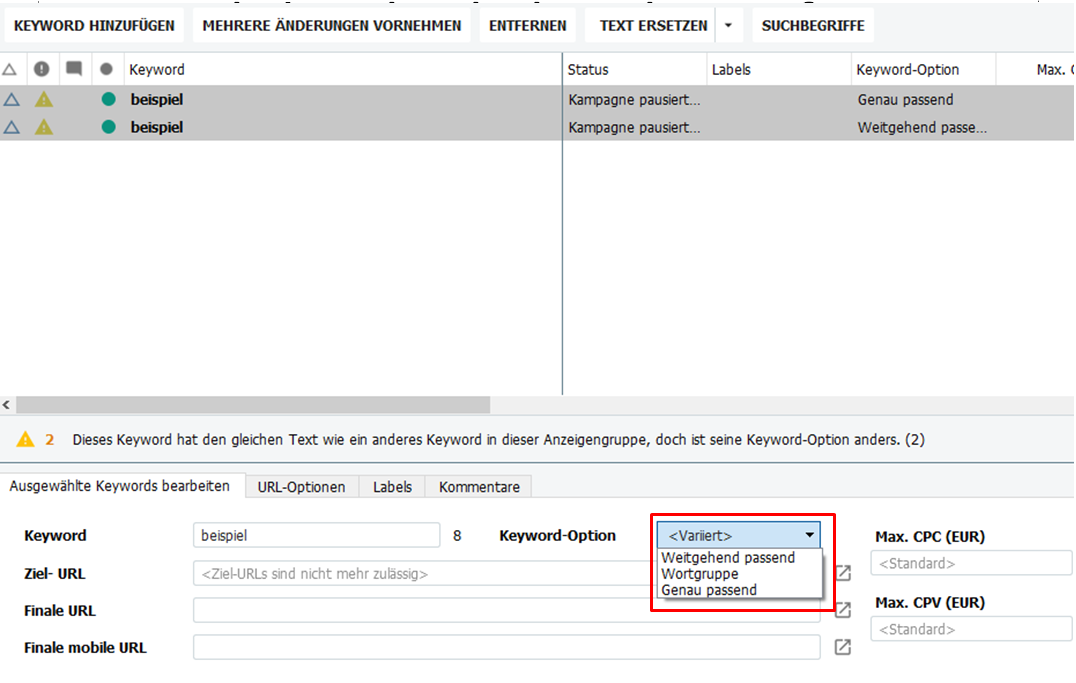Click the SUCHBEGRIFFE button
The width and height of the screenshot is (1076, 683).
click(813, 24)
